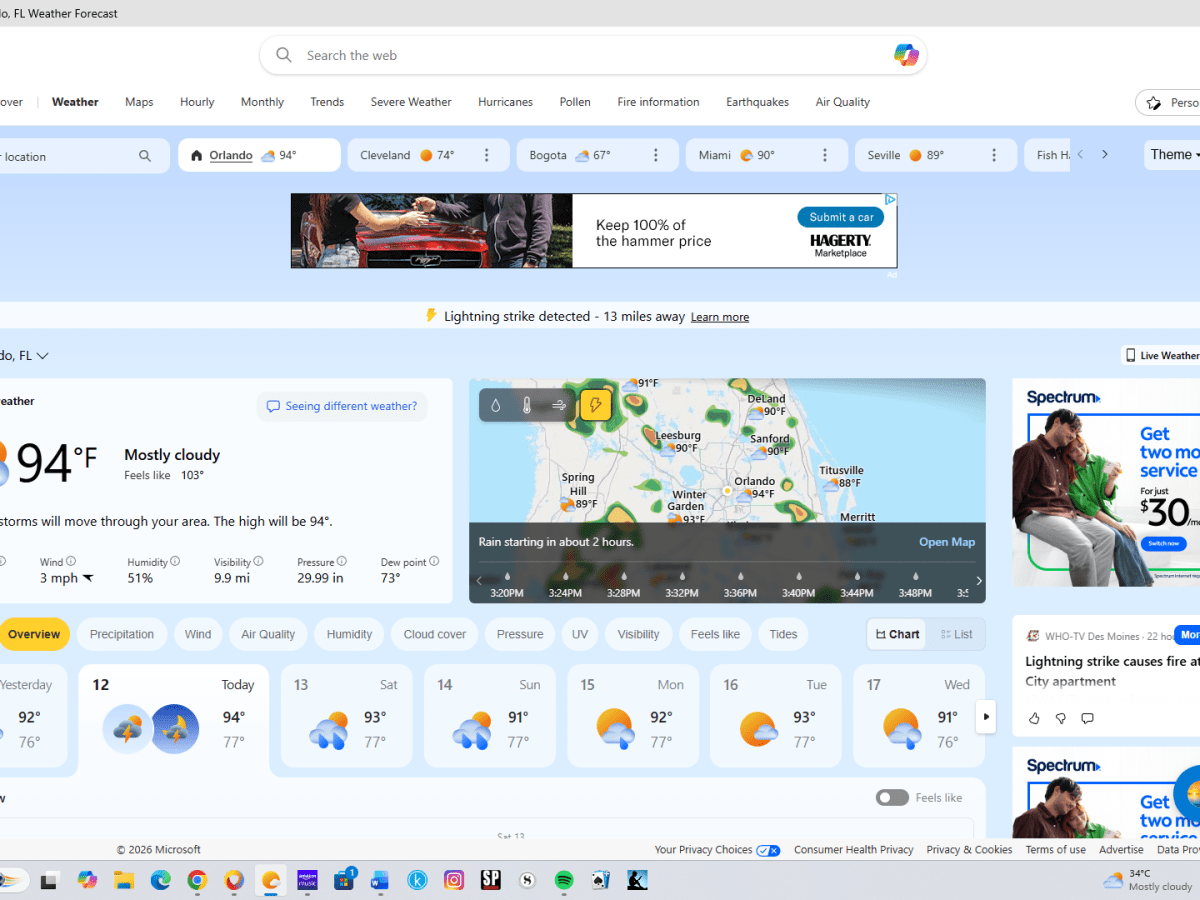Open the Hourly tab
Screen dimensions: 1200x900
[x=197, y=102]
